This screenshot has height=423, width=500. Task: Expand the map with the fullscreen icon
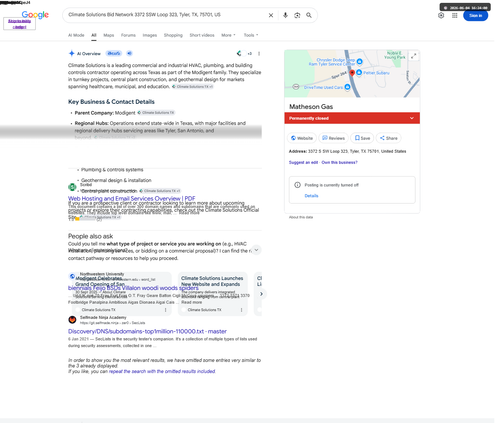413,56
